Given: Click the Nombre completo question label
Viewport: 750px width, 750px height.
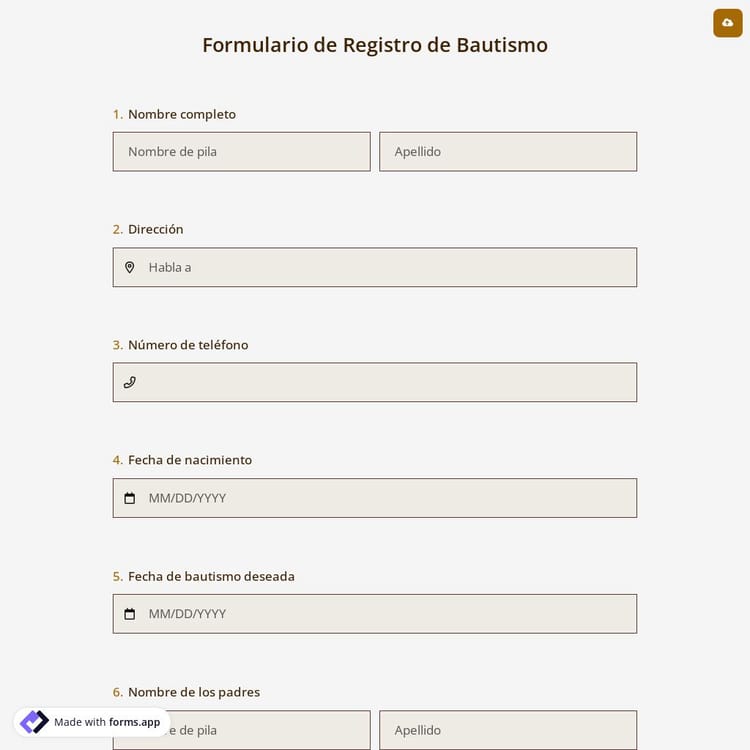Looking at the screenshot, I should (x=182, y=114).
